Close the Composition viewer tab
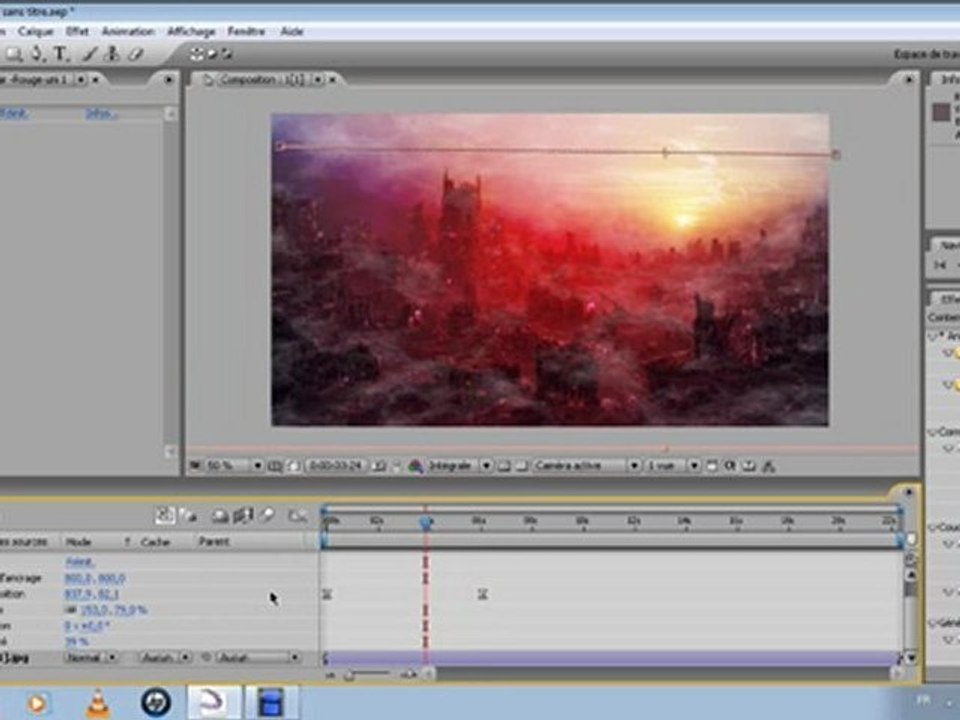Image resolution: width=960 pixels, height=720 pixels. click(x=332, y=80)
